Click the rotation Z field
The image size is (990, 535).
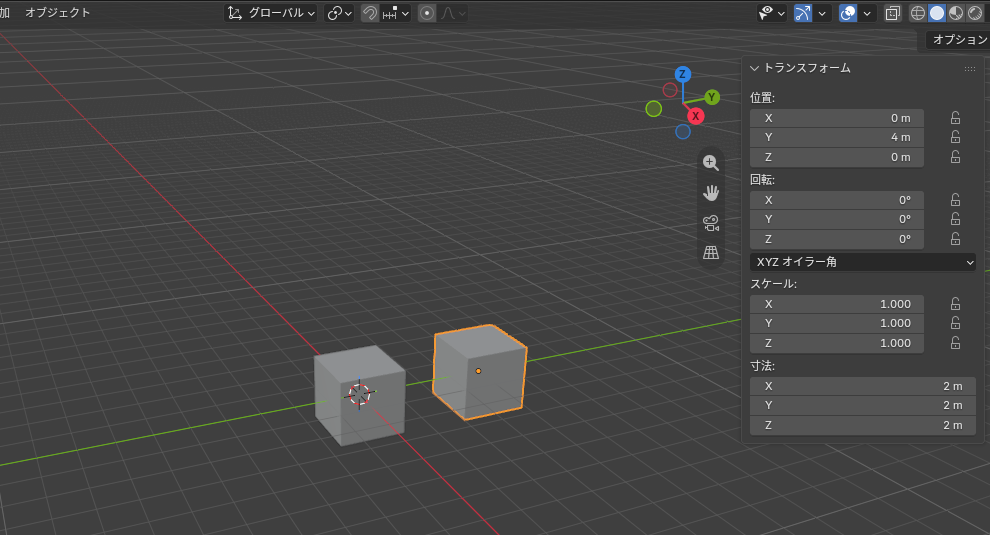pos(837,239)
